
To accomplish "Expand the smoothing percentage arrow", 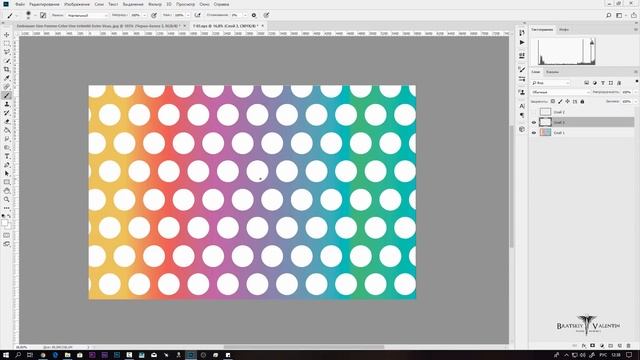I will pos(245,15).
